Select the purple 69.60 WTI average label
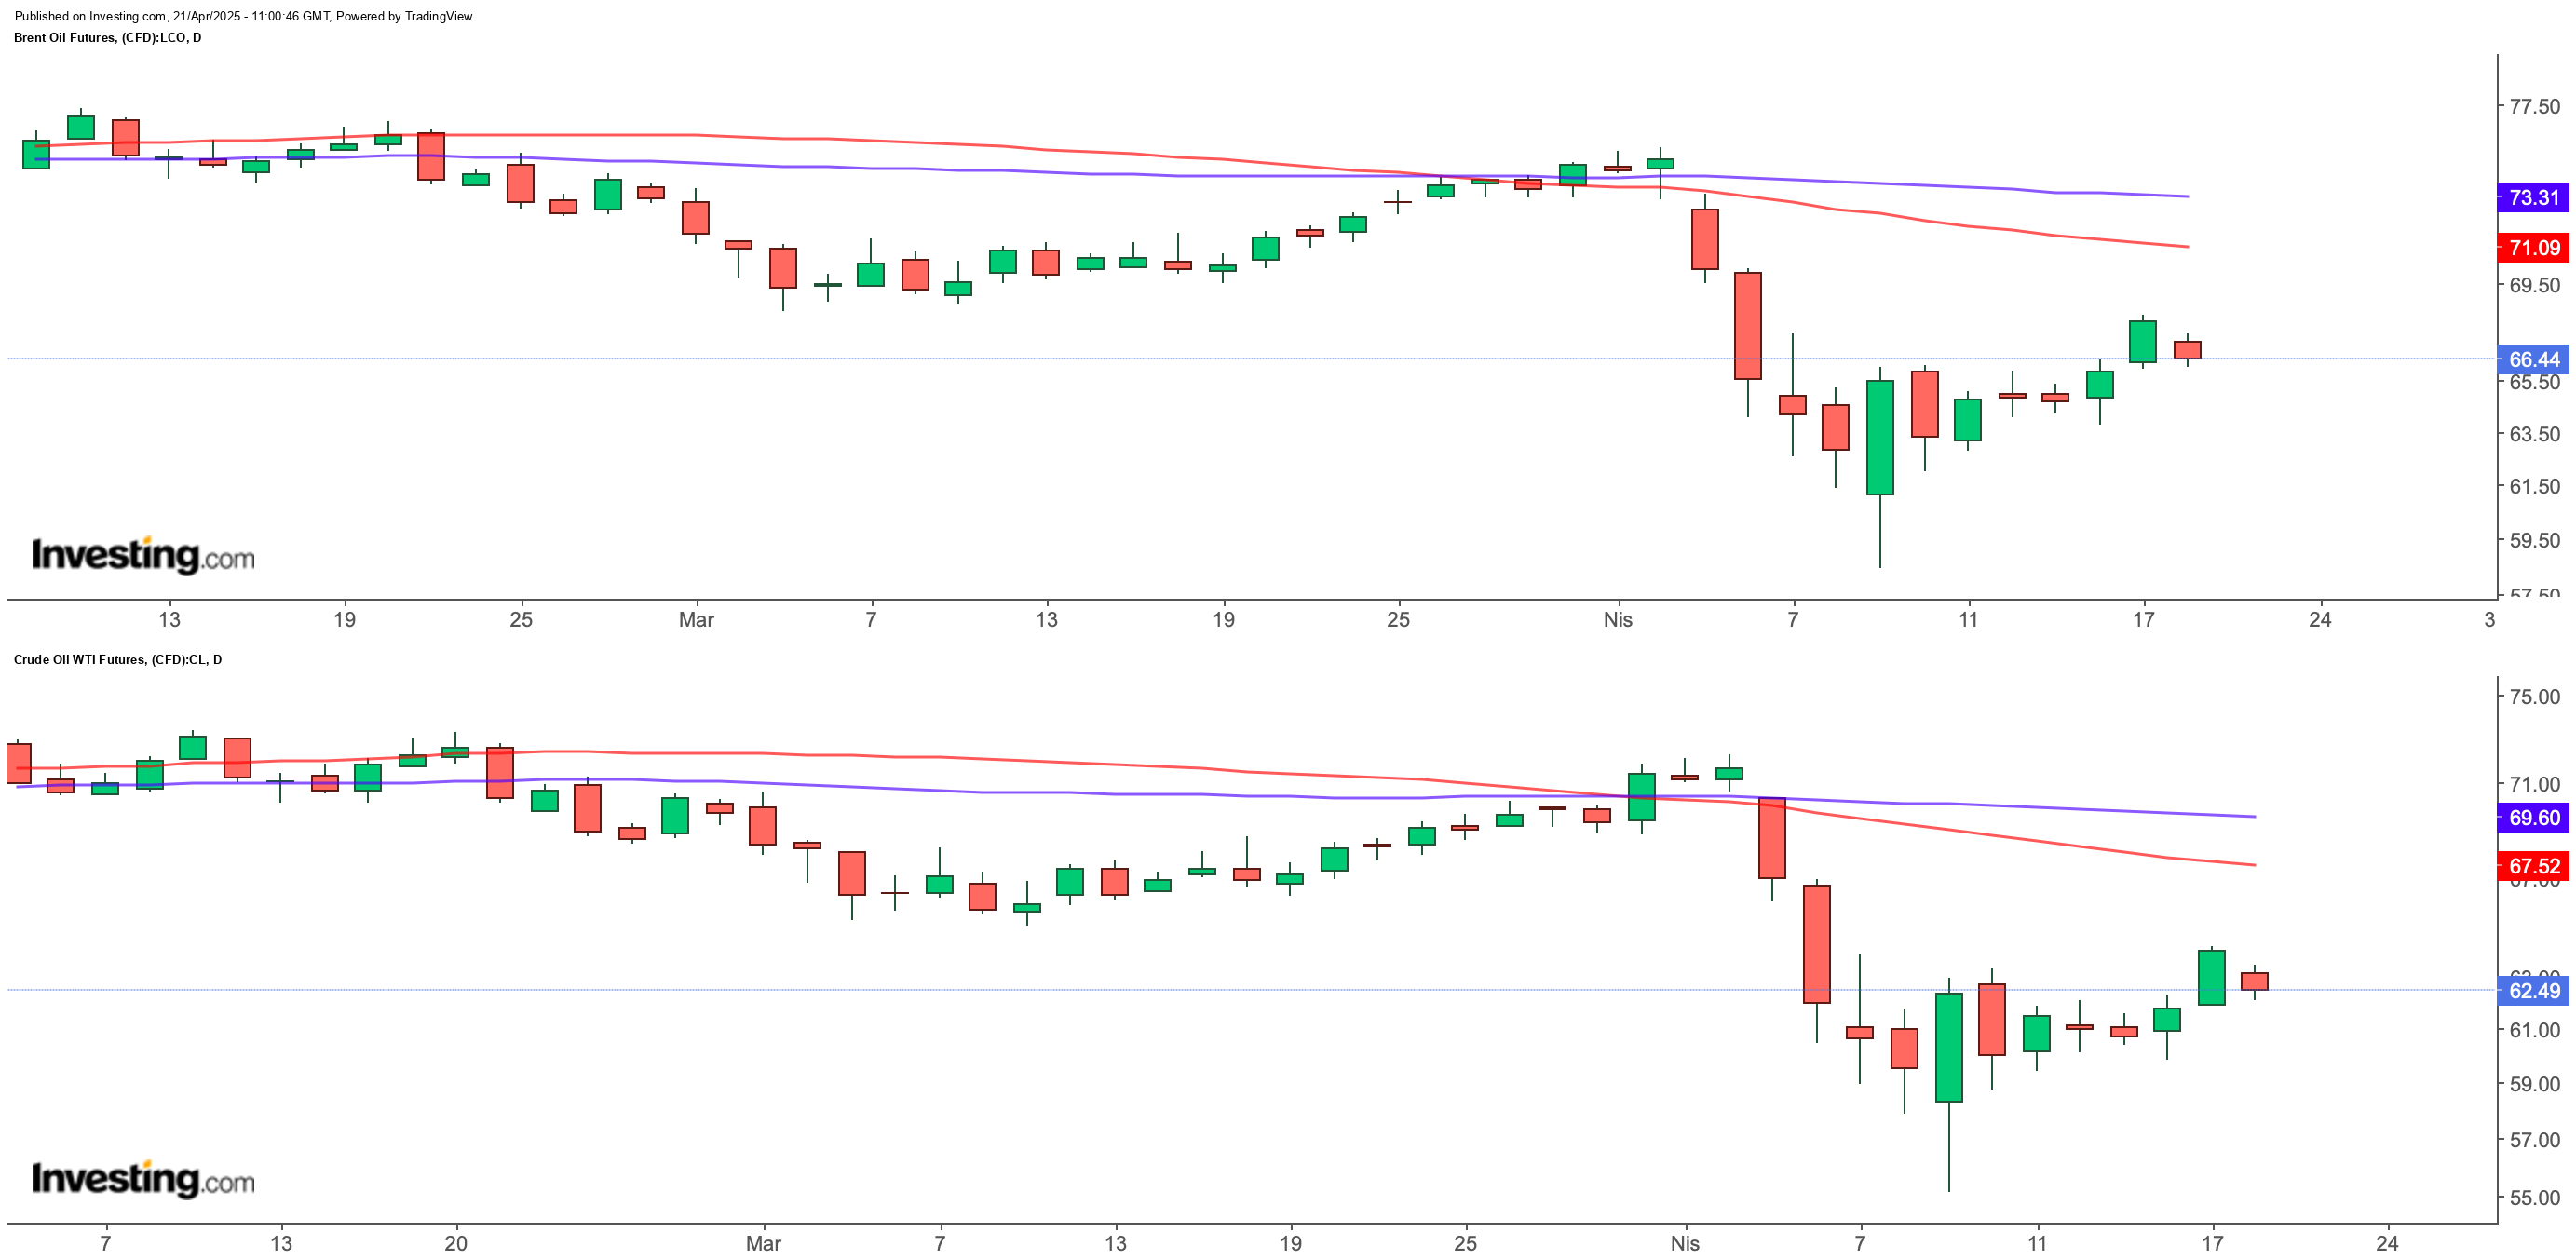 pos(2533,817)
